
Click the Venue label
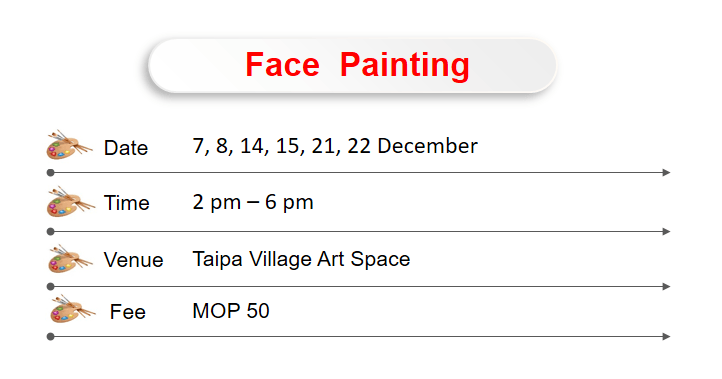[134, 260]
